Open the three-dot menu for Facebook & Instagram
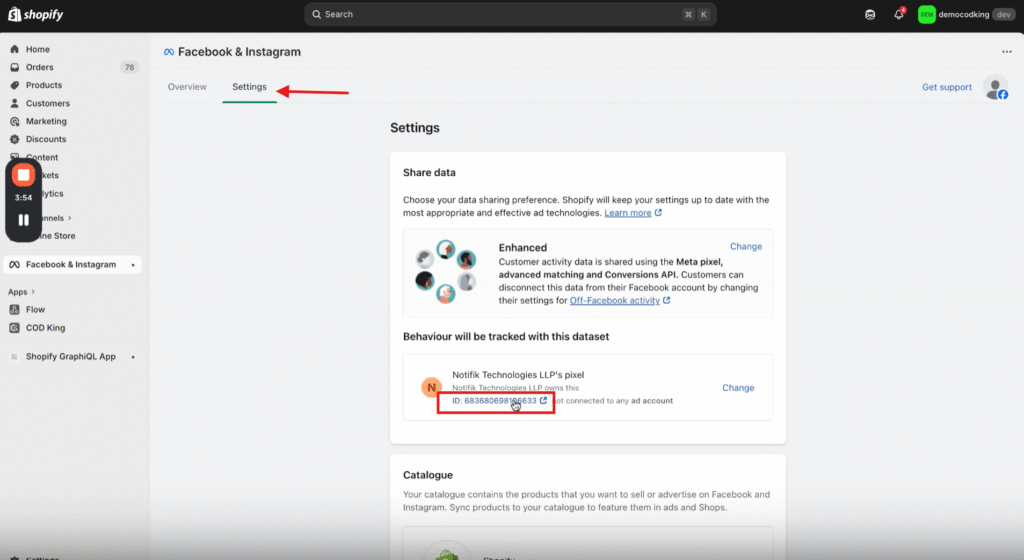The width and height of the screenshot is (1024, 560). (1006, 52)
